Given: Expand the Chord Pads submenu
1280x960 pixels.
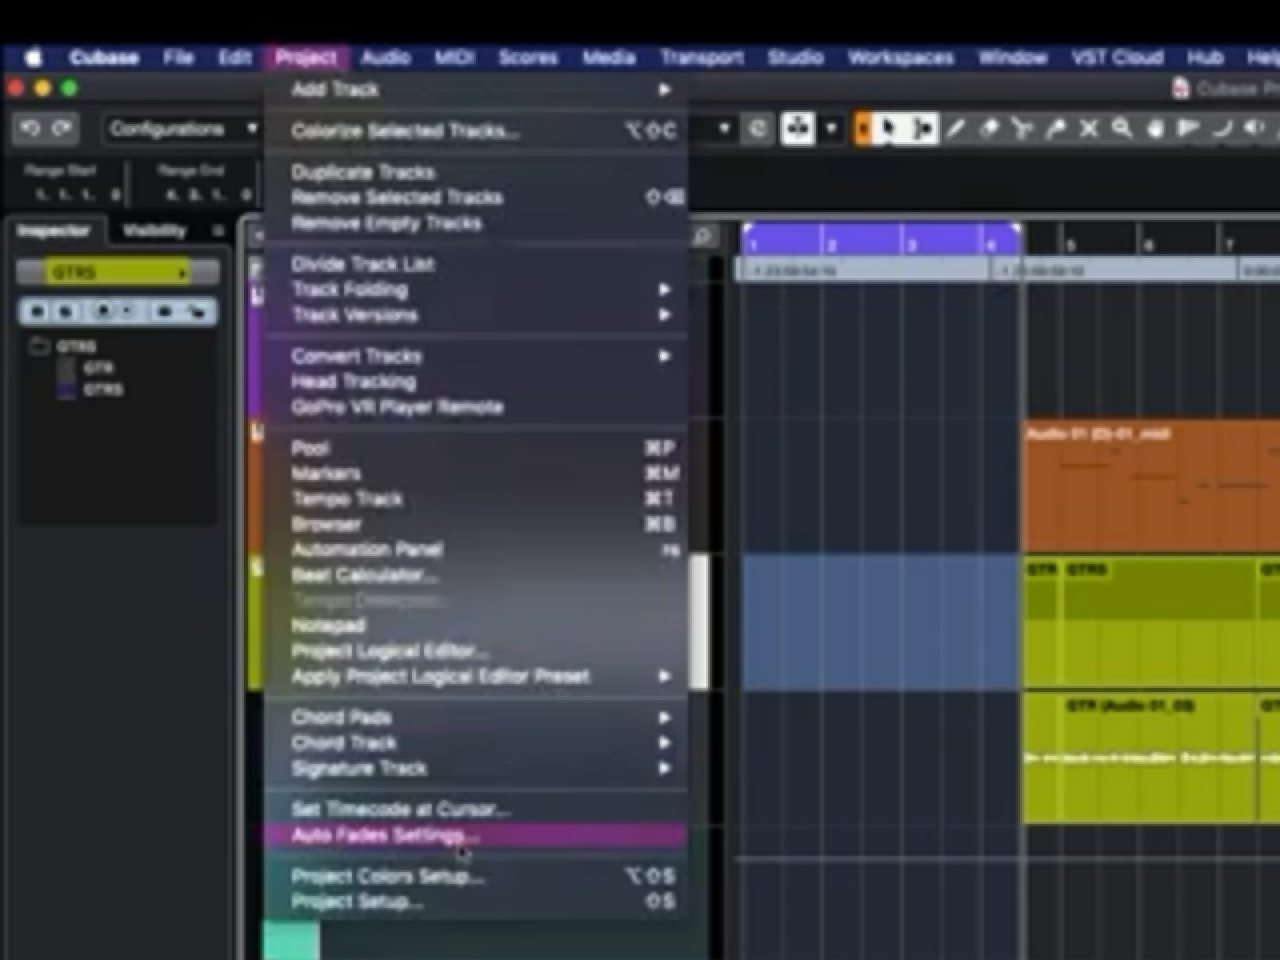Looking at the screenshot, I should click(477, 717).
